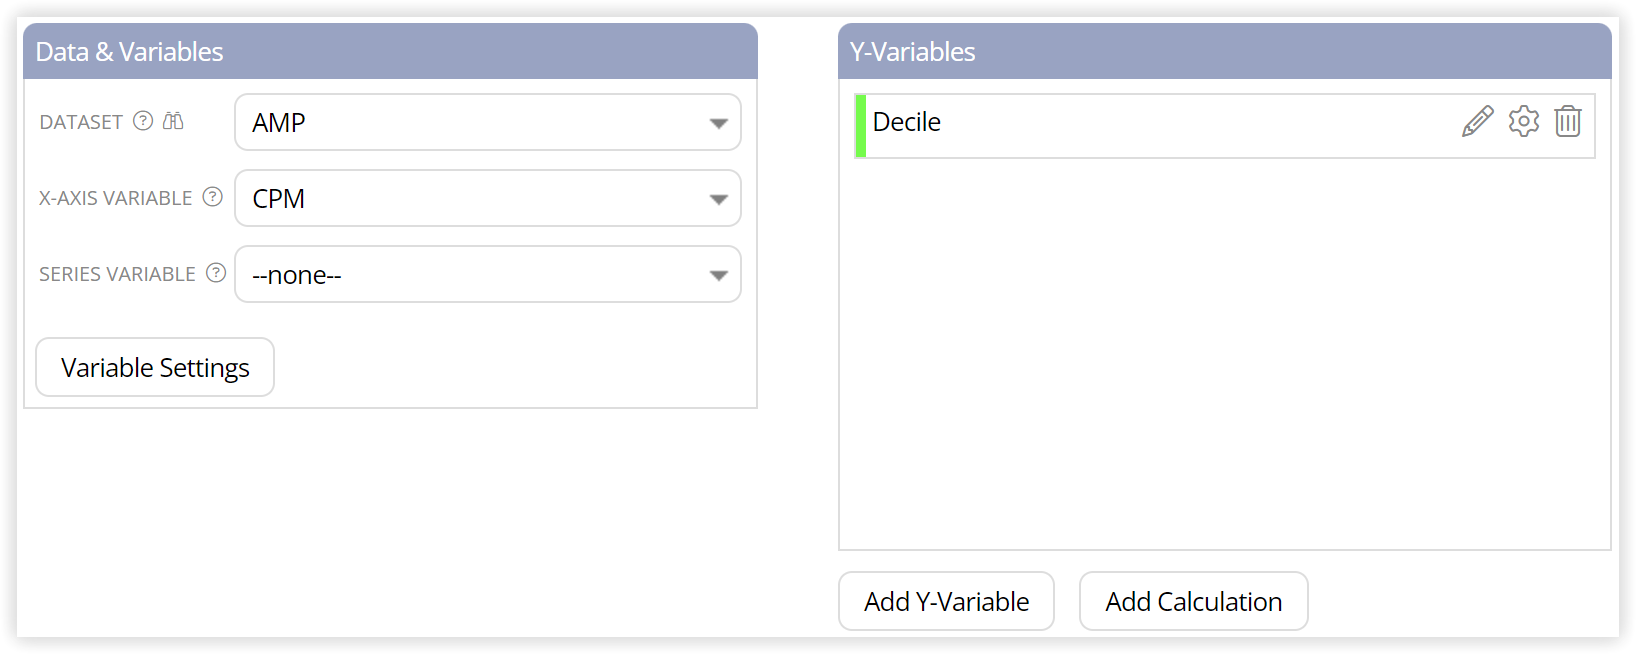Click the Add Calculation button
Image resolution: width=1636 pixels, height=654 pixels.
tap(1194, 601)
